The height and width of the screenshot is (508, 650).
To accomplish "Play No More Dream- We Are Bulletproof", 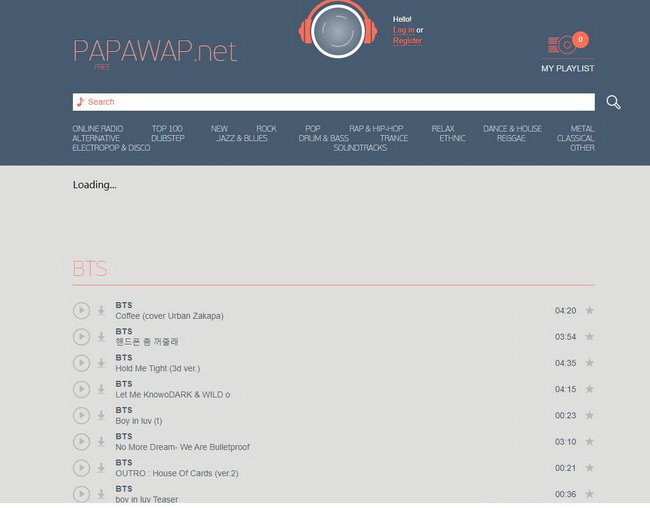I will pos(81,442).
